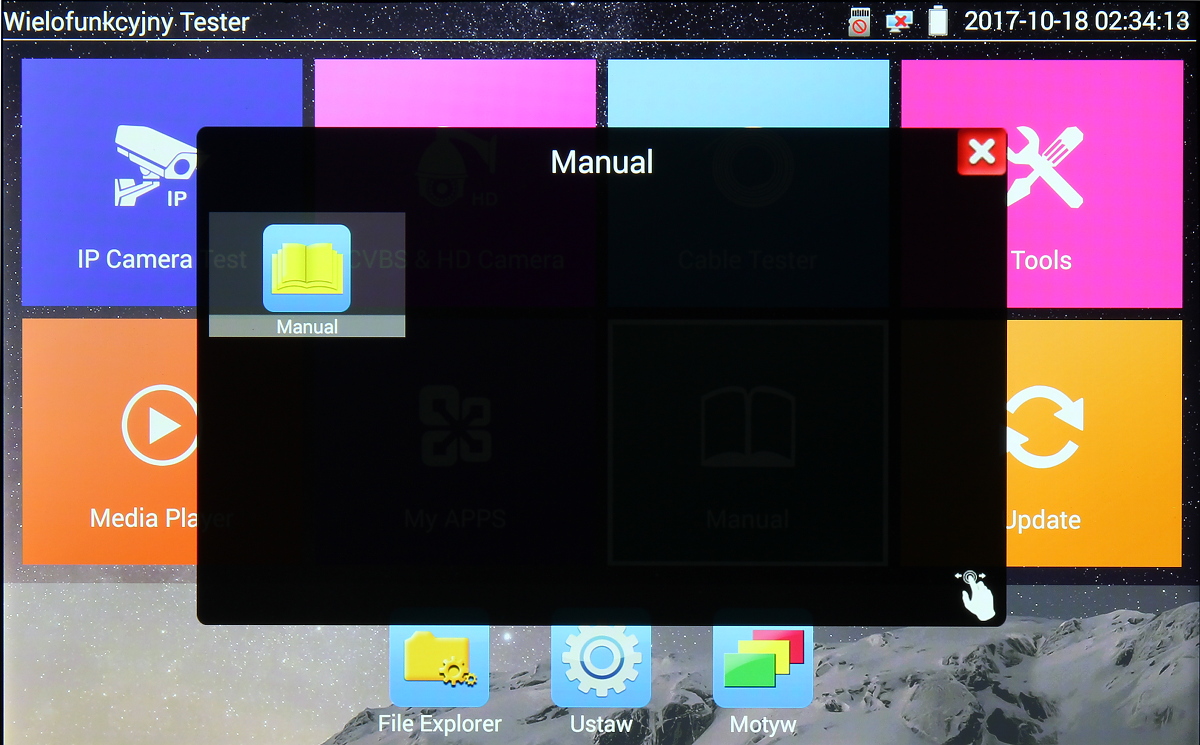Check the battery status icon
The height and width of the screenshot is (745, 1200).
(x=938, y=21)
